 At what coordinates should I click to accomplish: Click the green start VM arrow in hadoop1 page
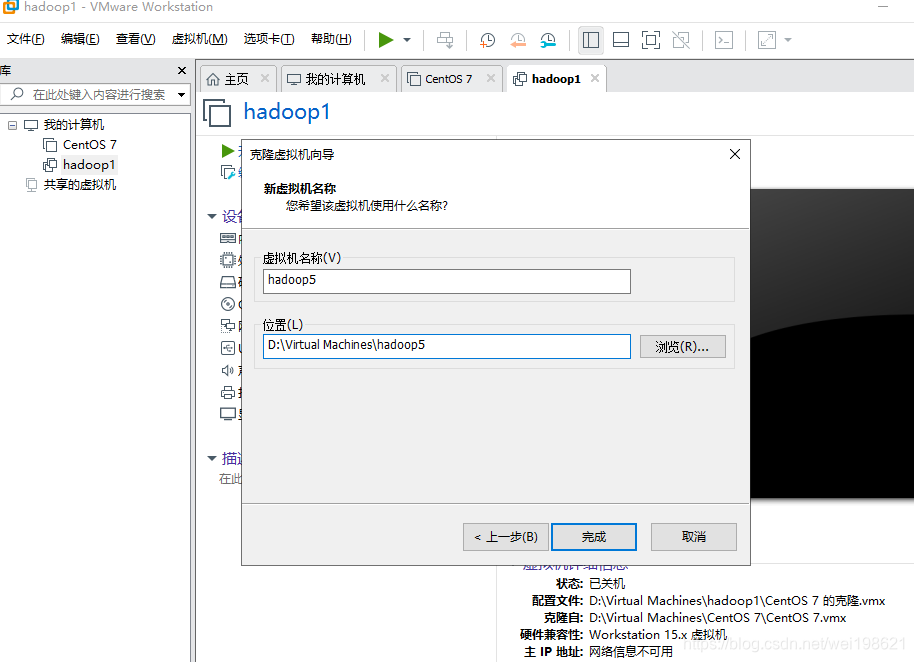[x=228, y=152]
